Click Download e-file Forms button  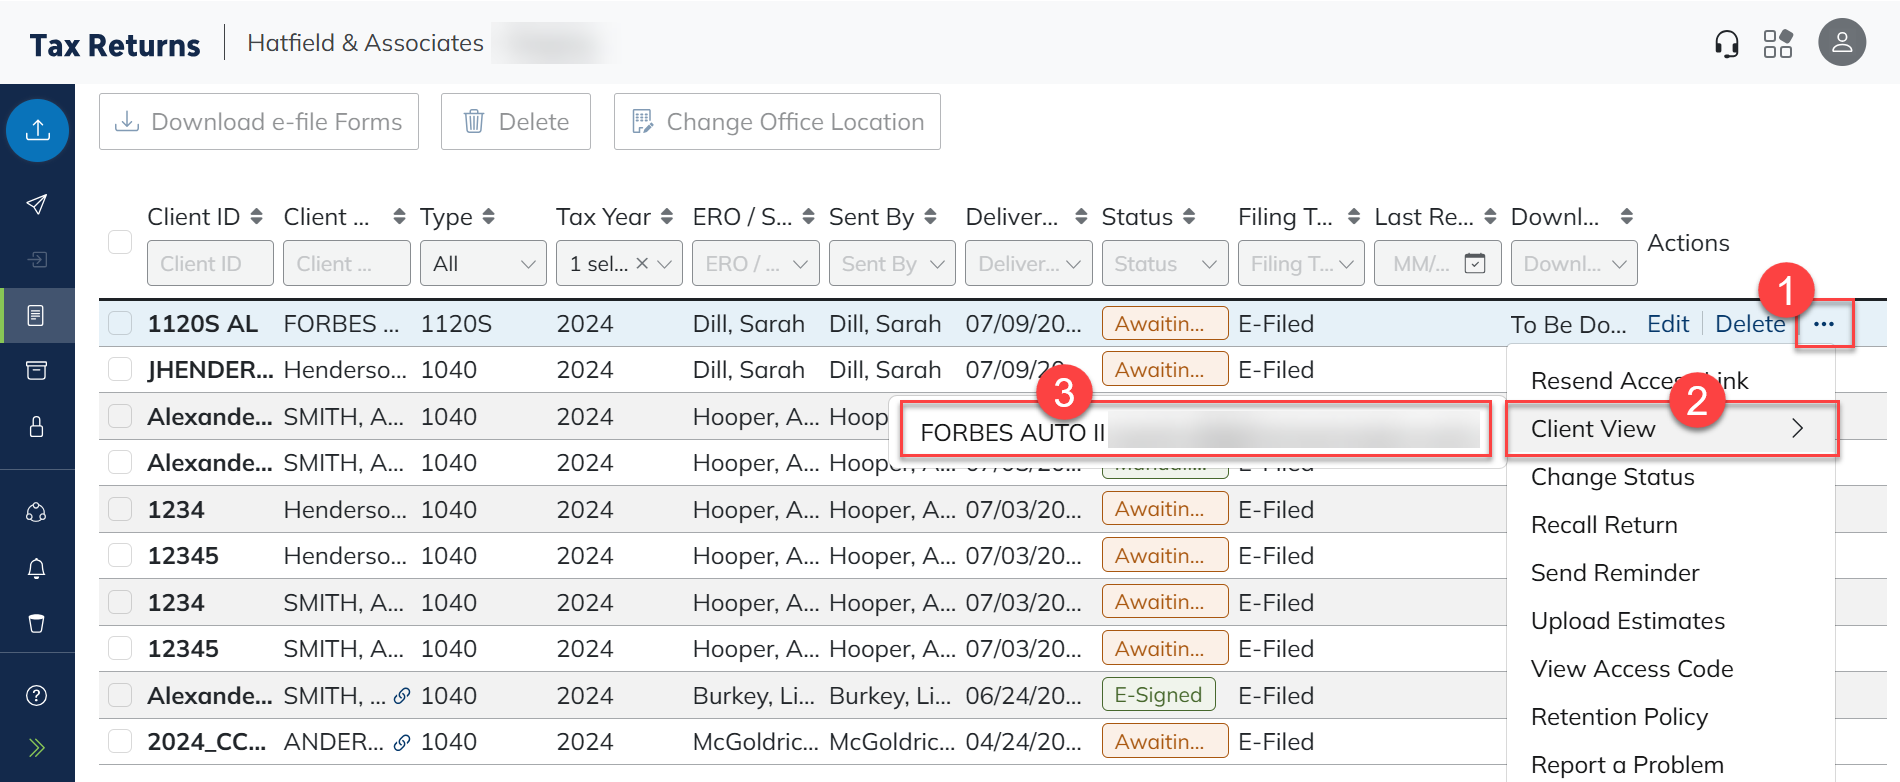(259, 122)
